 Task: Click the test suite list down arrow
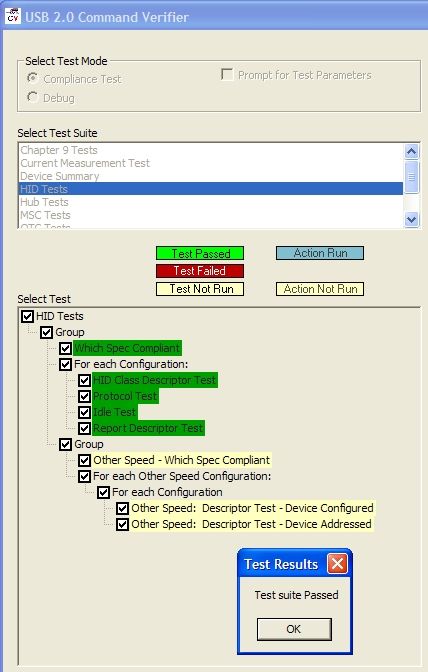pos(411,219)
